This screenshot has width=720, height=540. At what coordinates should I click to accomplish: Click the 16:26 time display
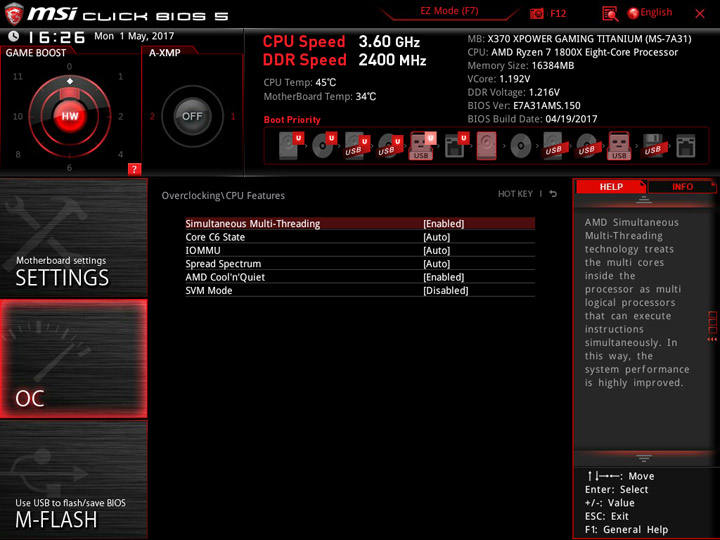tap(56, 37)
